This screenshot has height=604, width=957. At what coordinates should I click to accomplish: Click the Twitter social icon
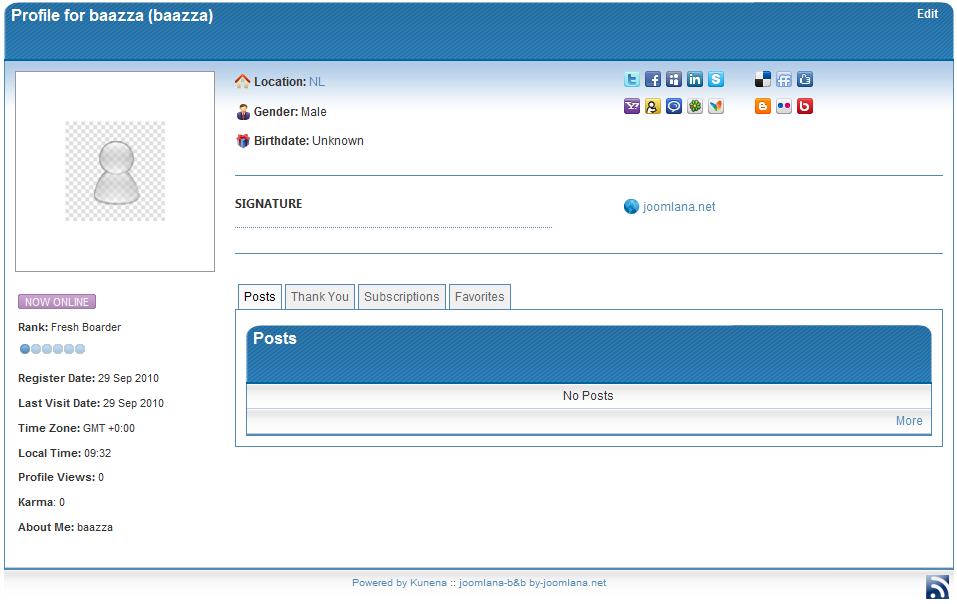[x=632, y=80]
